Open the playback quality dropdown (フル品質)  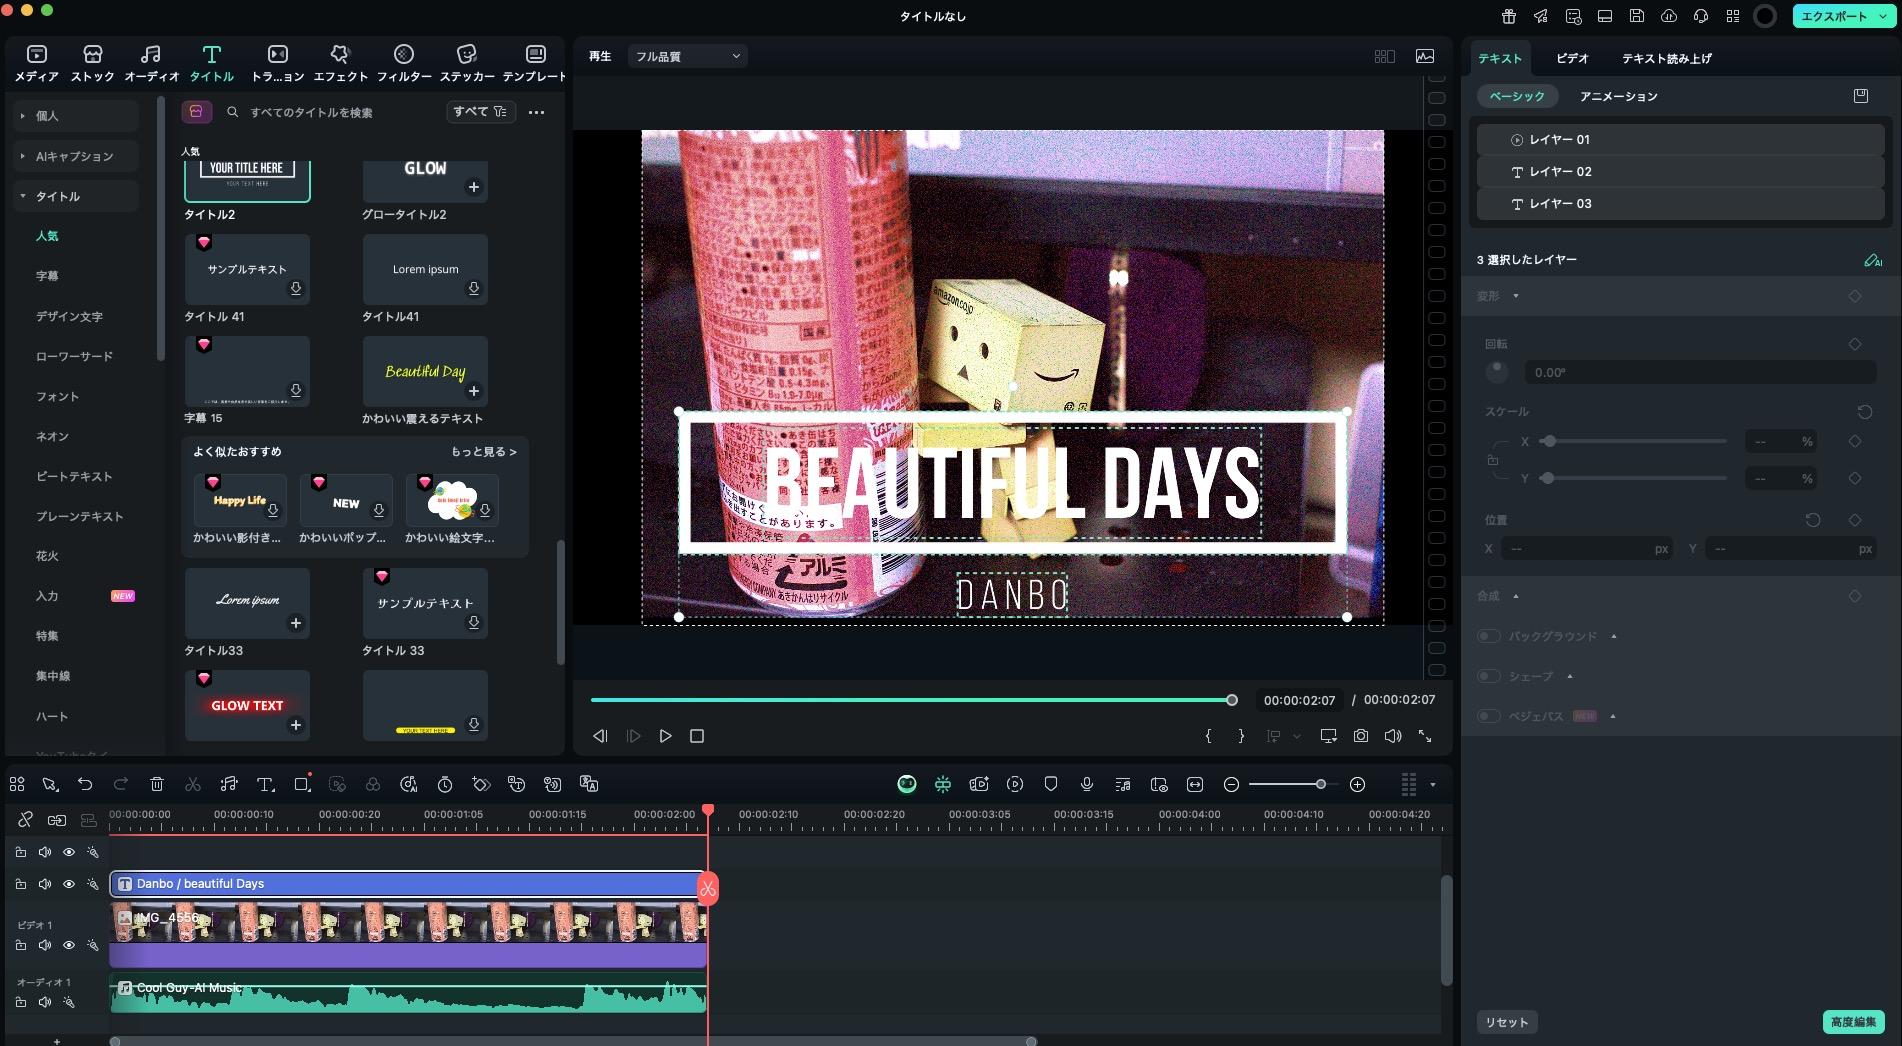point(688,56)
